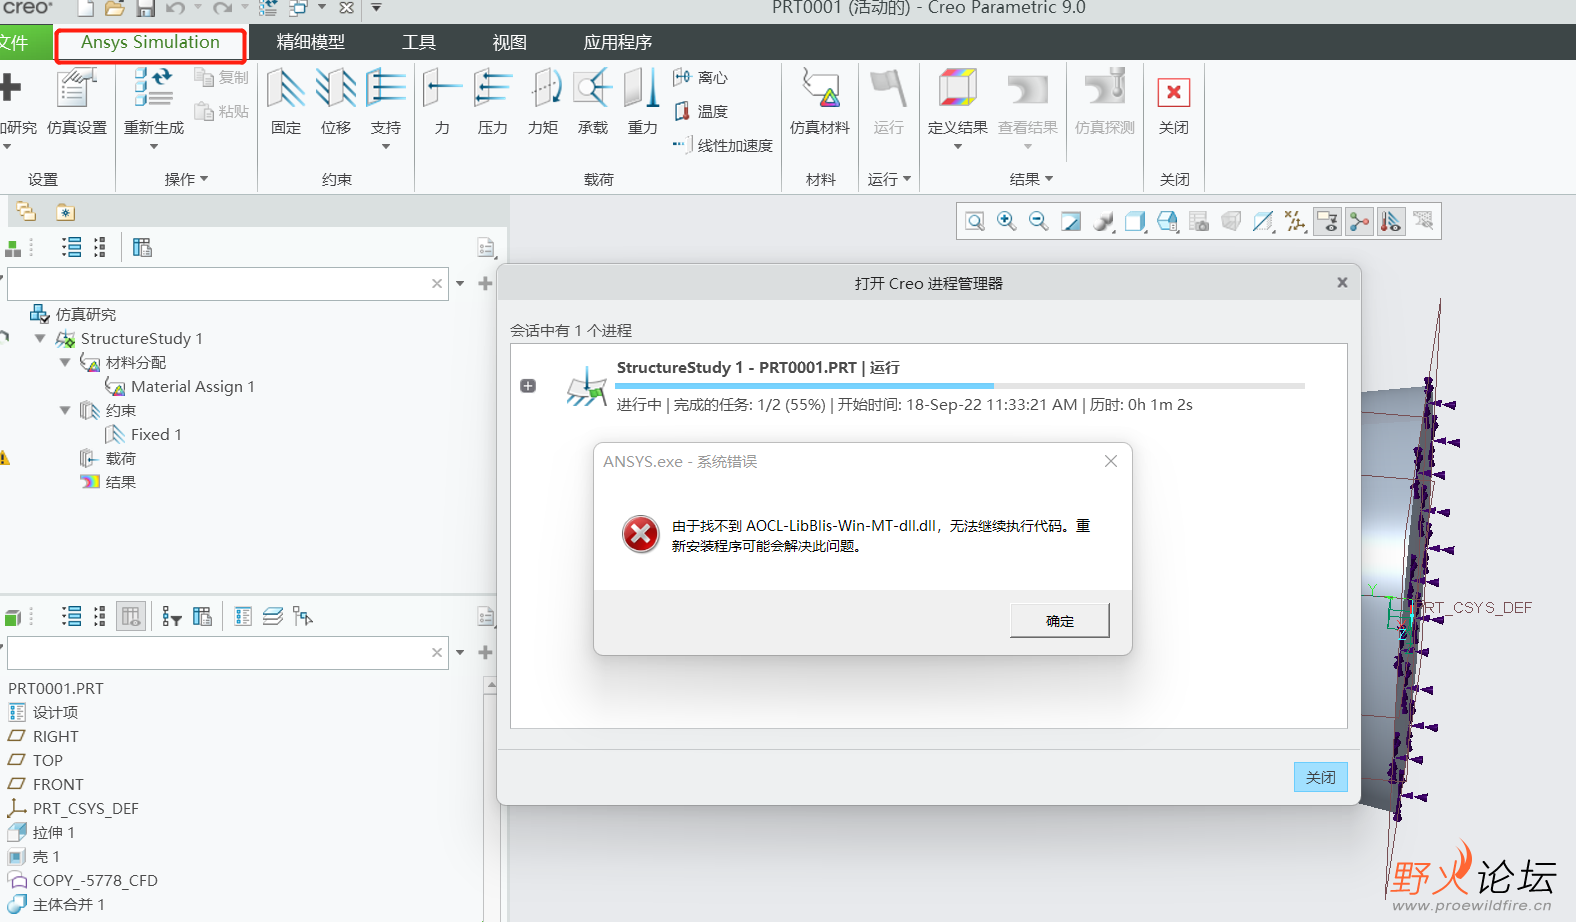Open the 支持 constraint dropdown arrow

click(386, 147)
